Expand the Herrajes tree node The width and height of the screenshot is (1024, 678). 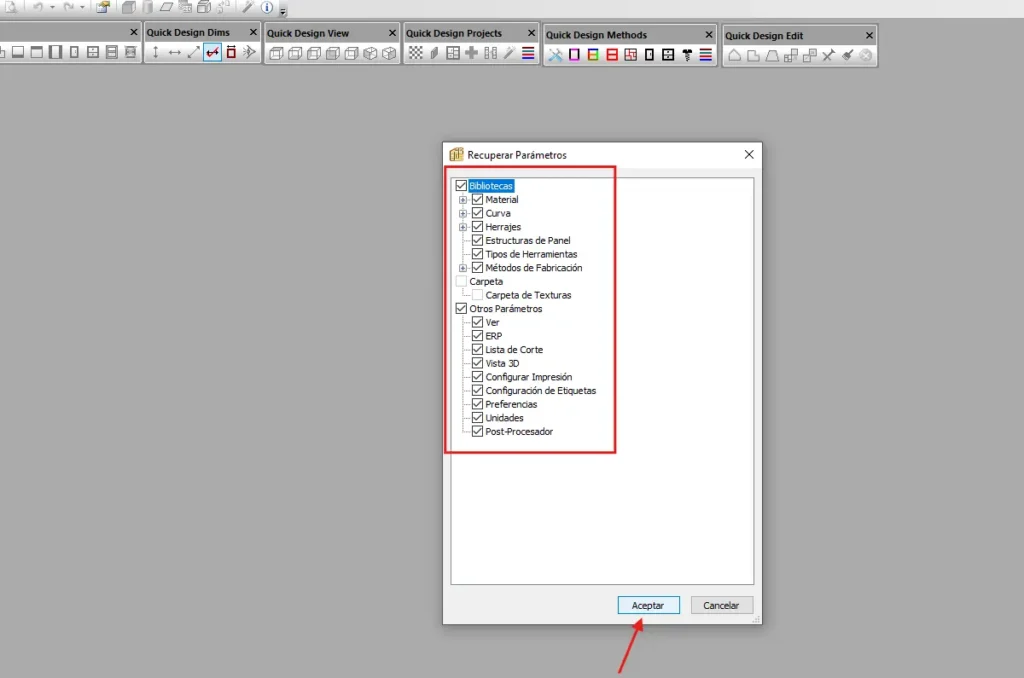[x=463, y=227]
